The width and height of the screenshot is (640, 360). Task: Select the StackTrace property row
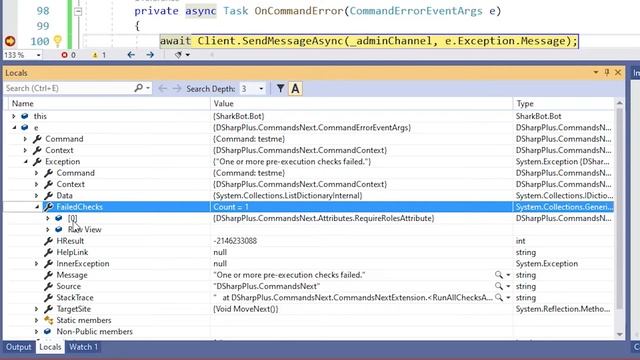(308, 298)
